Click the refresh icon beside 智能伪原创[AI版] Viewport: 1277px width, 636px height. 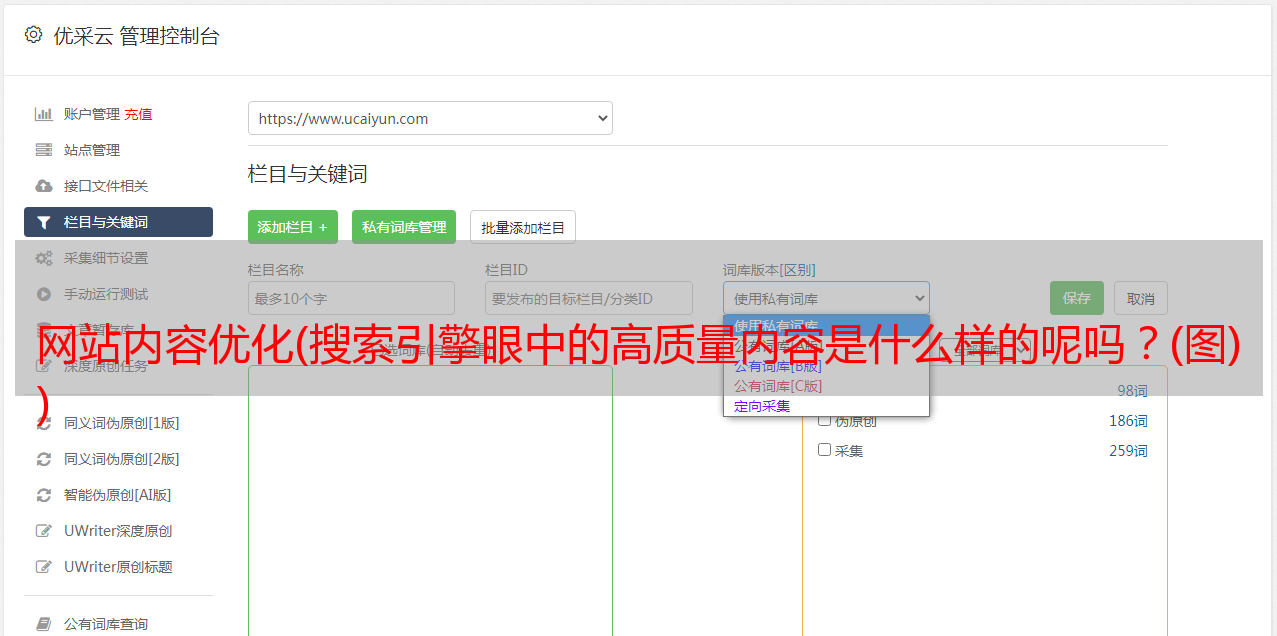click(43, 495)
